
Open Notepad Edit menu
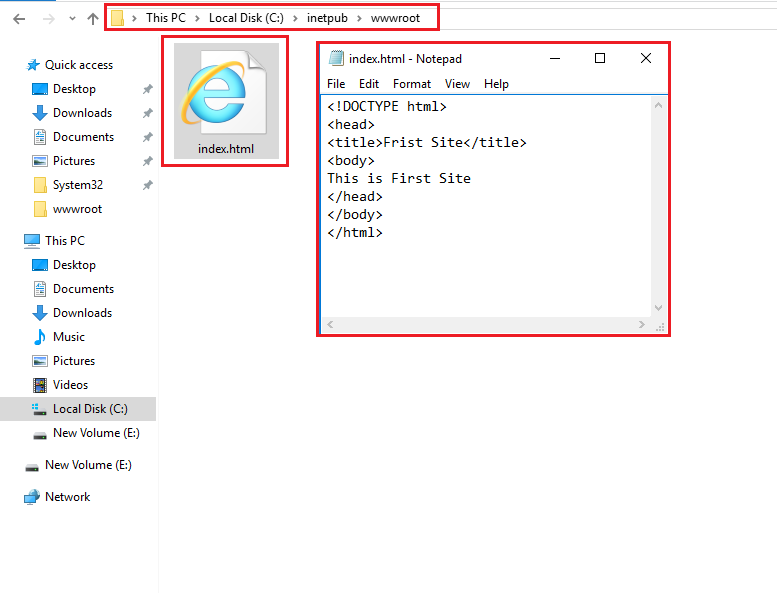pyautogui.click(x=369, y=84)
